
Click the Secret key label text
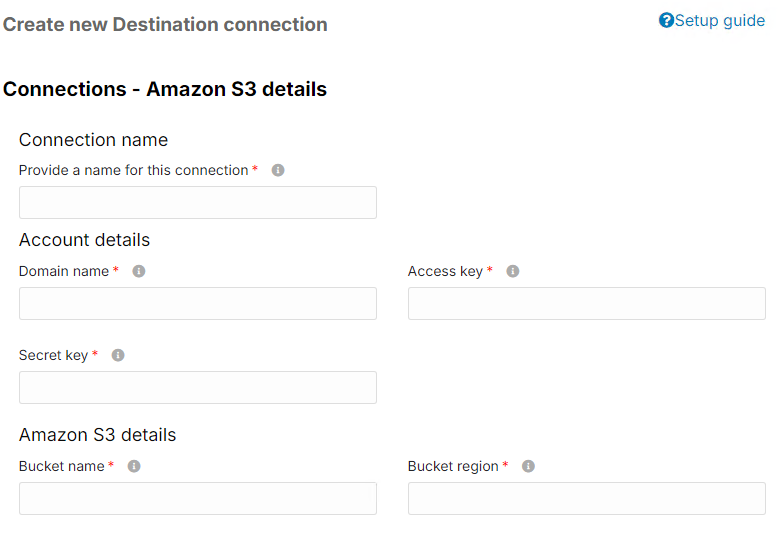[x=54, y=356]
